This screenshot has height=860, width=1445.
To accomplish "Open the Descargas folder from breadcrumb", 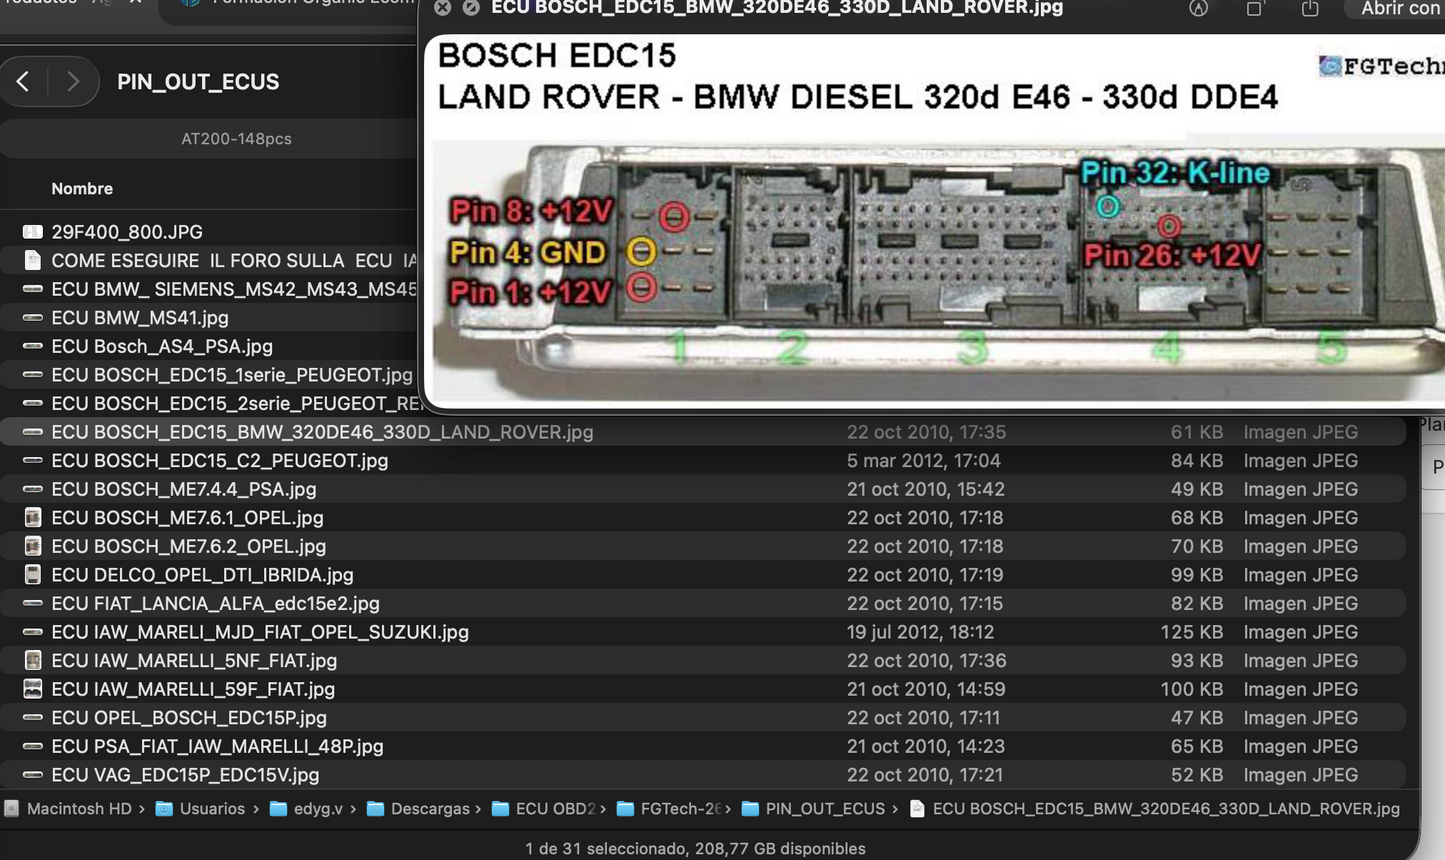I will tap(430, 808).
